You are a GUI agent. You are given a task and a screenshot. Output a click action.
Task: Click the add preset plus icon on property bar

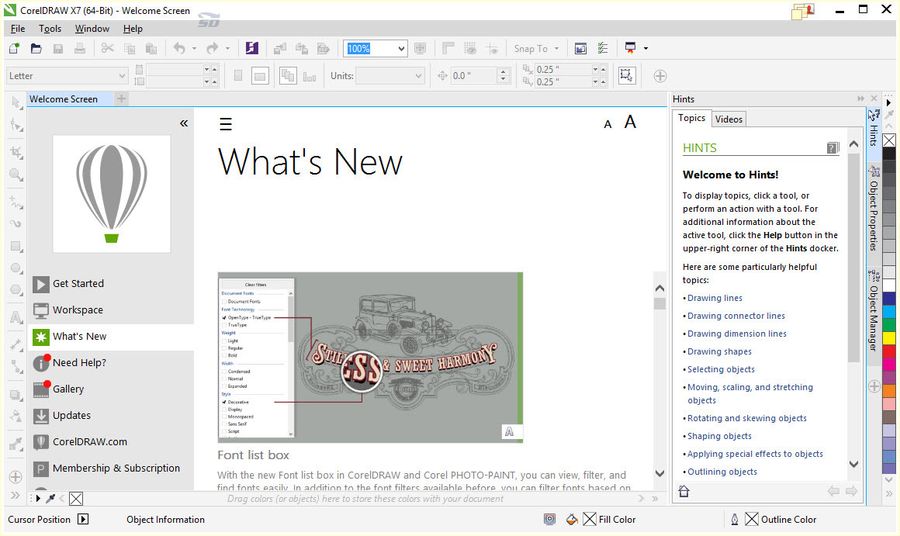point(660,76)
